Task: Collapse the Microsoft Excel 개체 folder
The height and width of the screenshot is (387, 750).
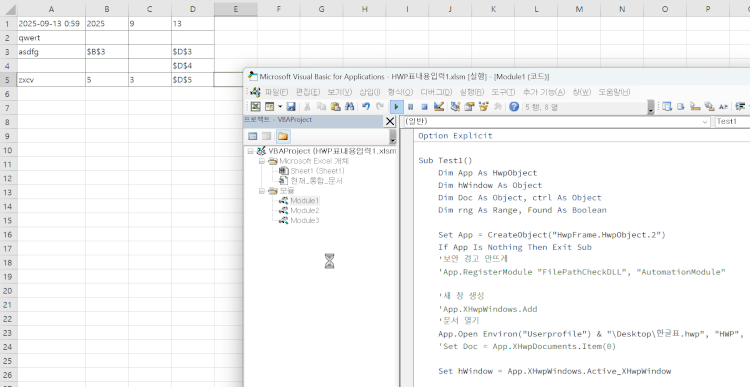Action: click(262, 161)
